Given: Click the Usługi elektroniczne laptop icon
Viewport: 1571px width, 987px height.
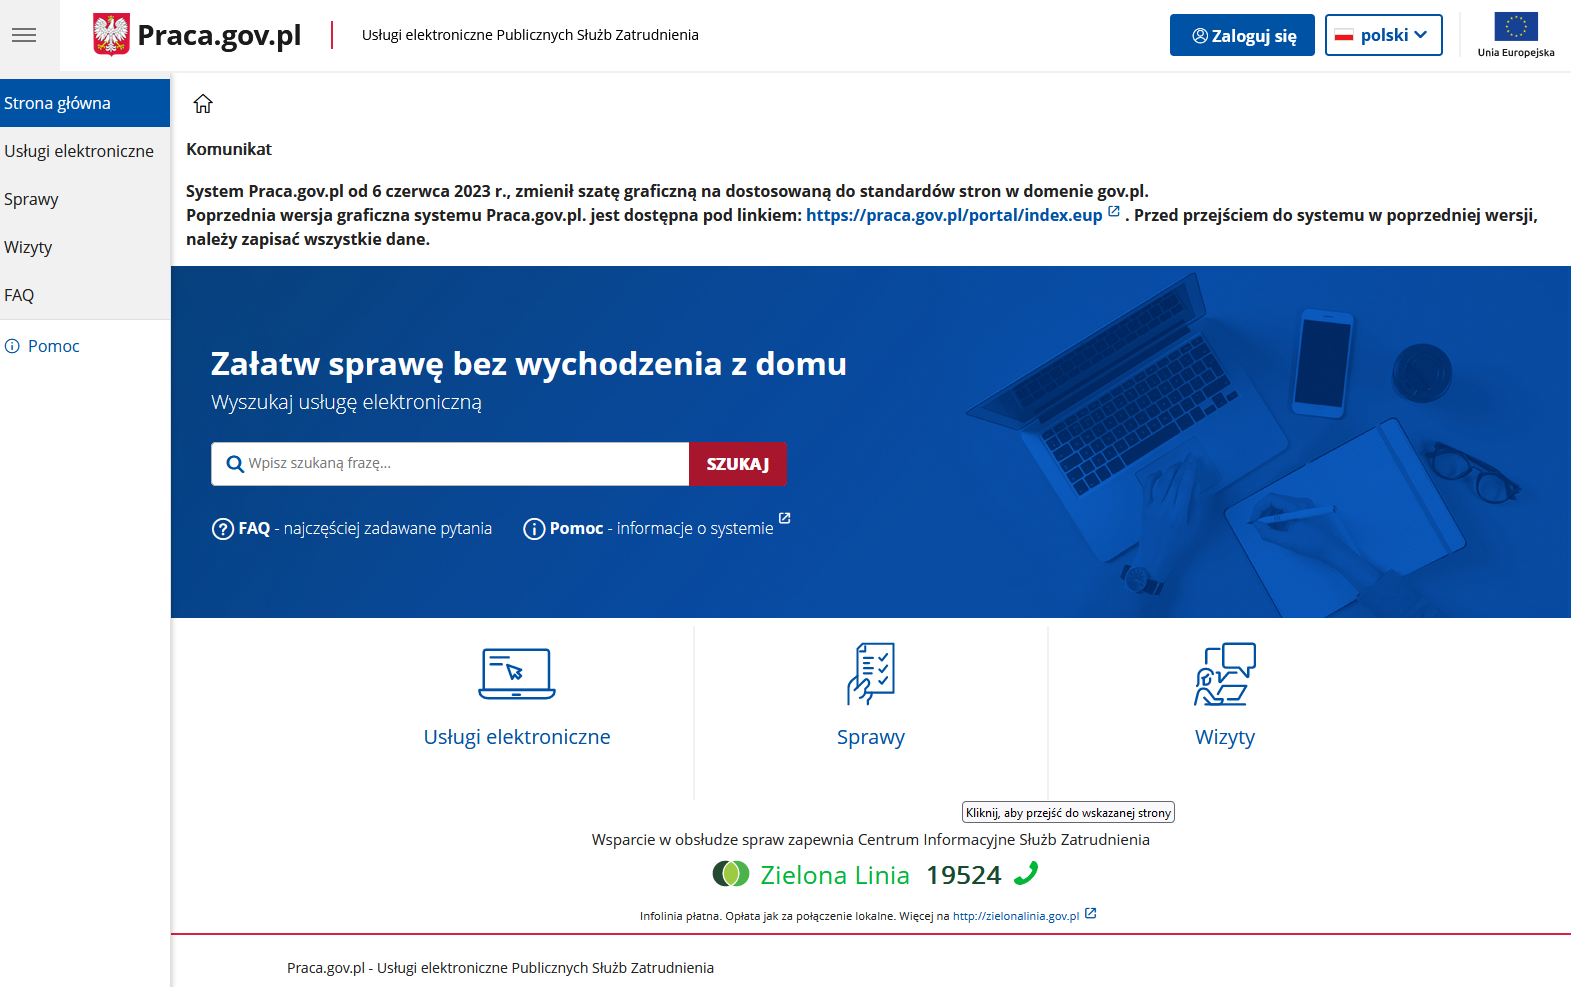Looking at the screenshot, I should point(517,673).
